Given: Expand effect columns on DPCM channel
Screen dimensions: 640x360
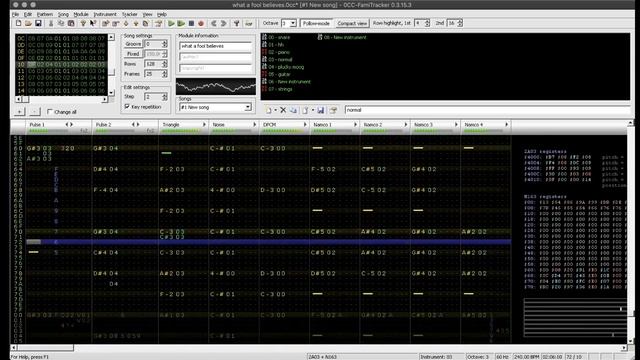Looking at the screenshot, I should [305, 124].
